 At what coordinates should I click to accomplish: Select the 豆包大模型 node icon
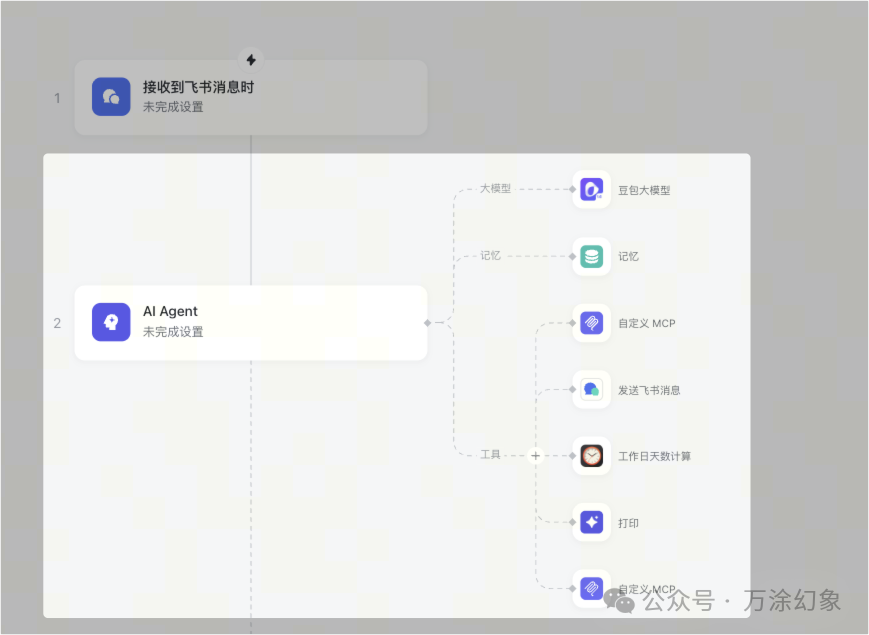(591, 189)
